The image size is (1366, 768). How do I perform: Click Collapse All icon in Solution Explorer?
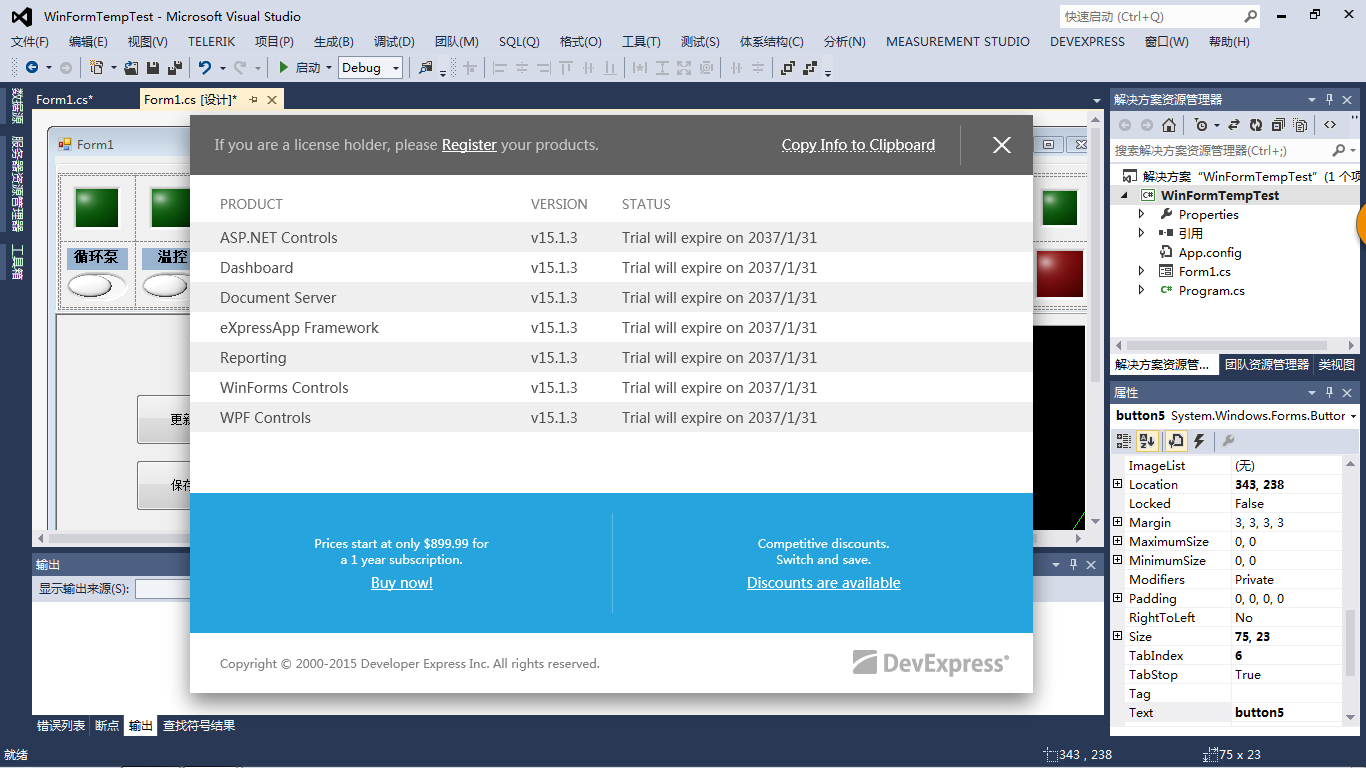[1278, 125]
